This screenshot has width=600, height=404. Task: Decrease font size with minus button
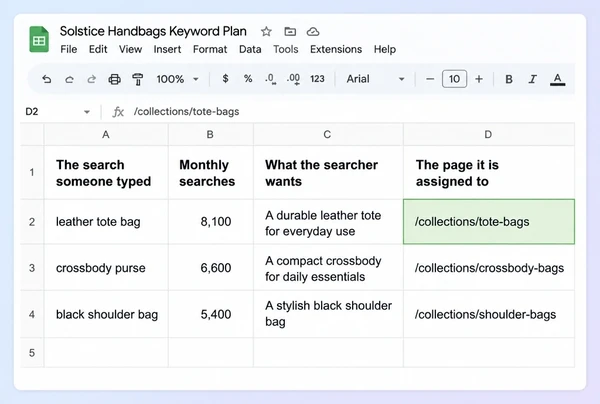[x=430, y=79]
